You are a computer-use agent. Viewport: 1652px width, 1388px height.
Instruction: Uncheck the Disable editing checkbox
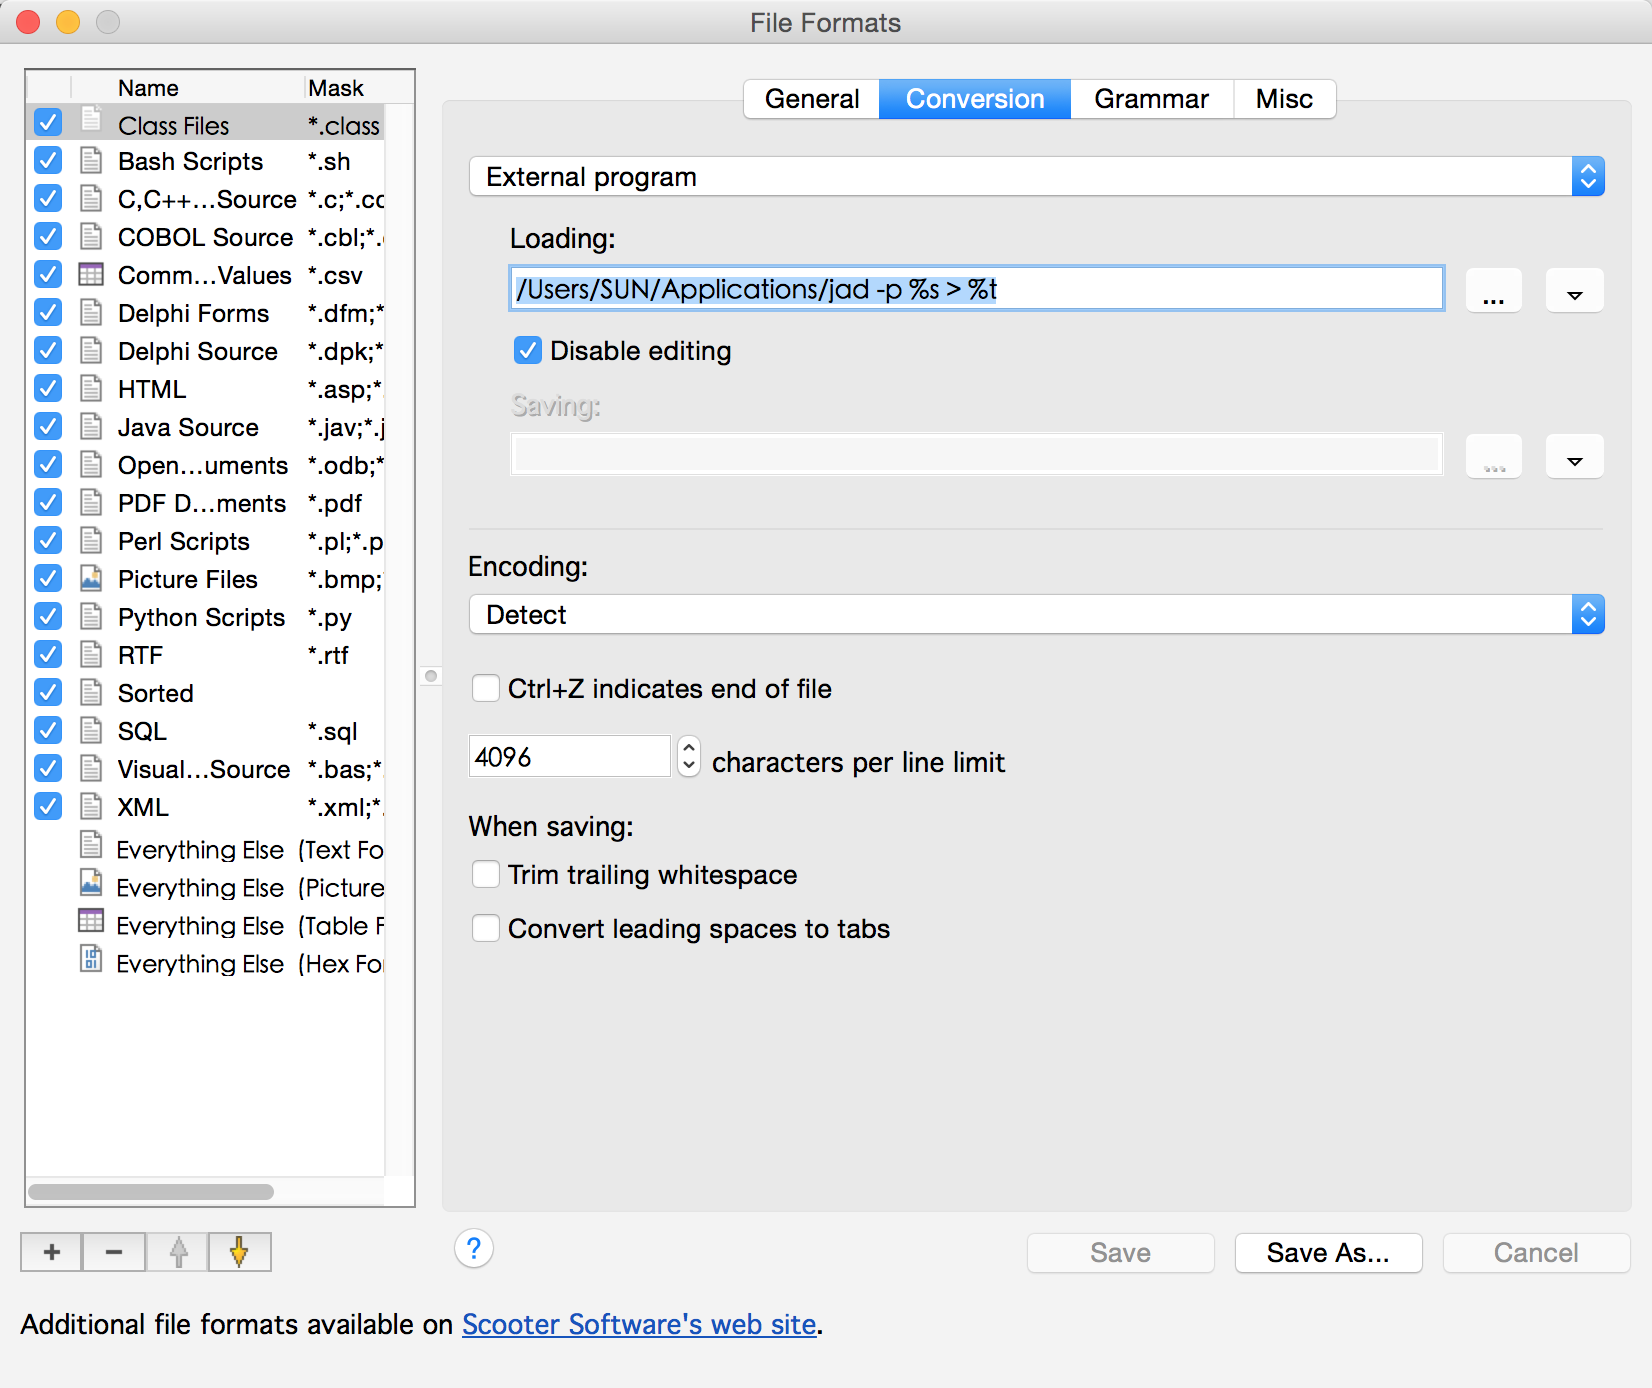pos(527,351)
